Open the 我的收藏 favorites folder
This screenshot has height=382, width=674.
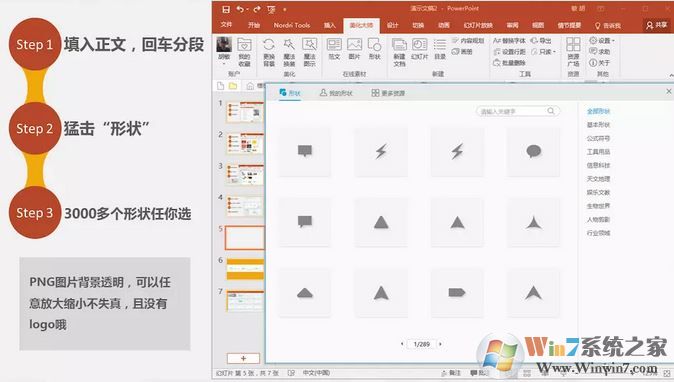point(244,52)
